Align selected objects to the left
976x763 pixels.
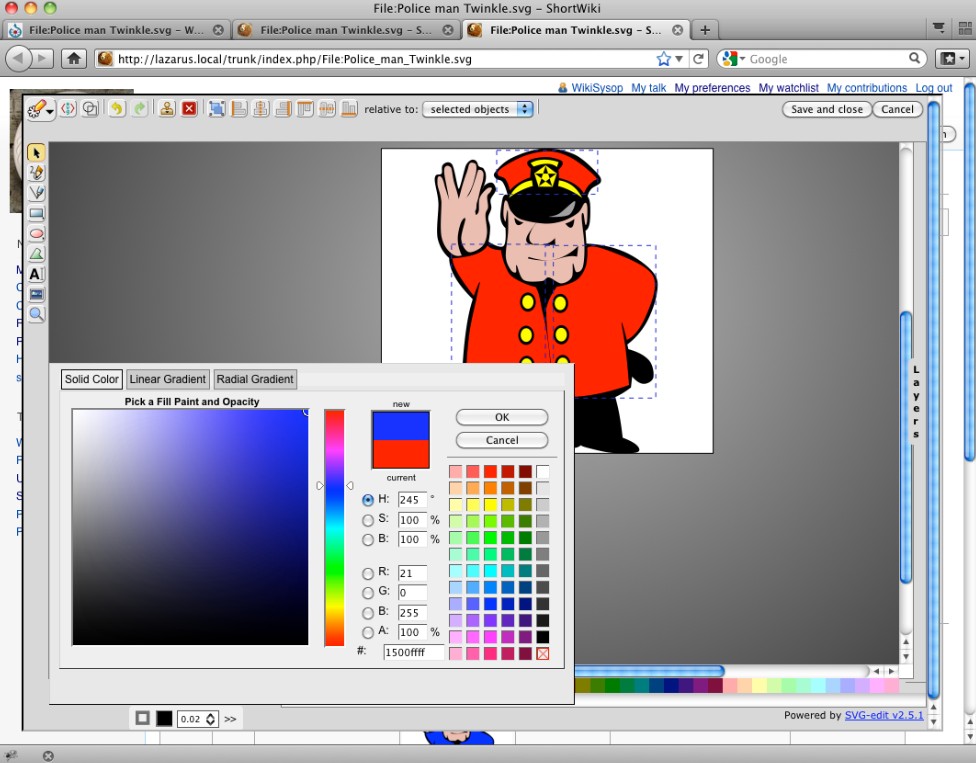click(238, 109)
